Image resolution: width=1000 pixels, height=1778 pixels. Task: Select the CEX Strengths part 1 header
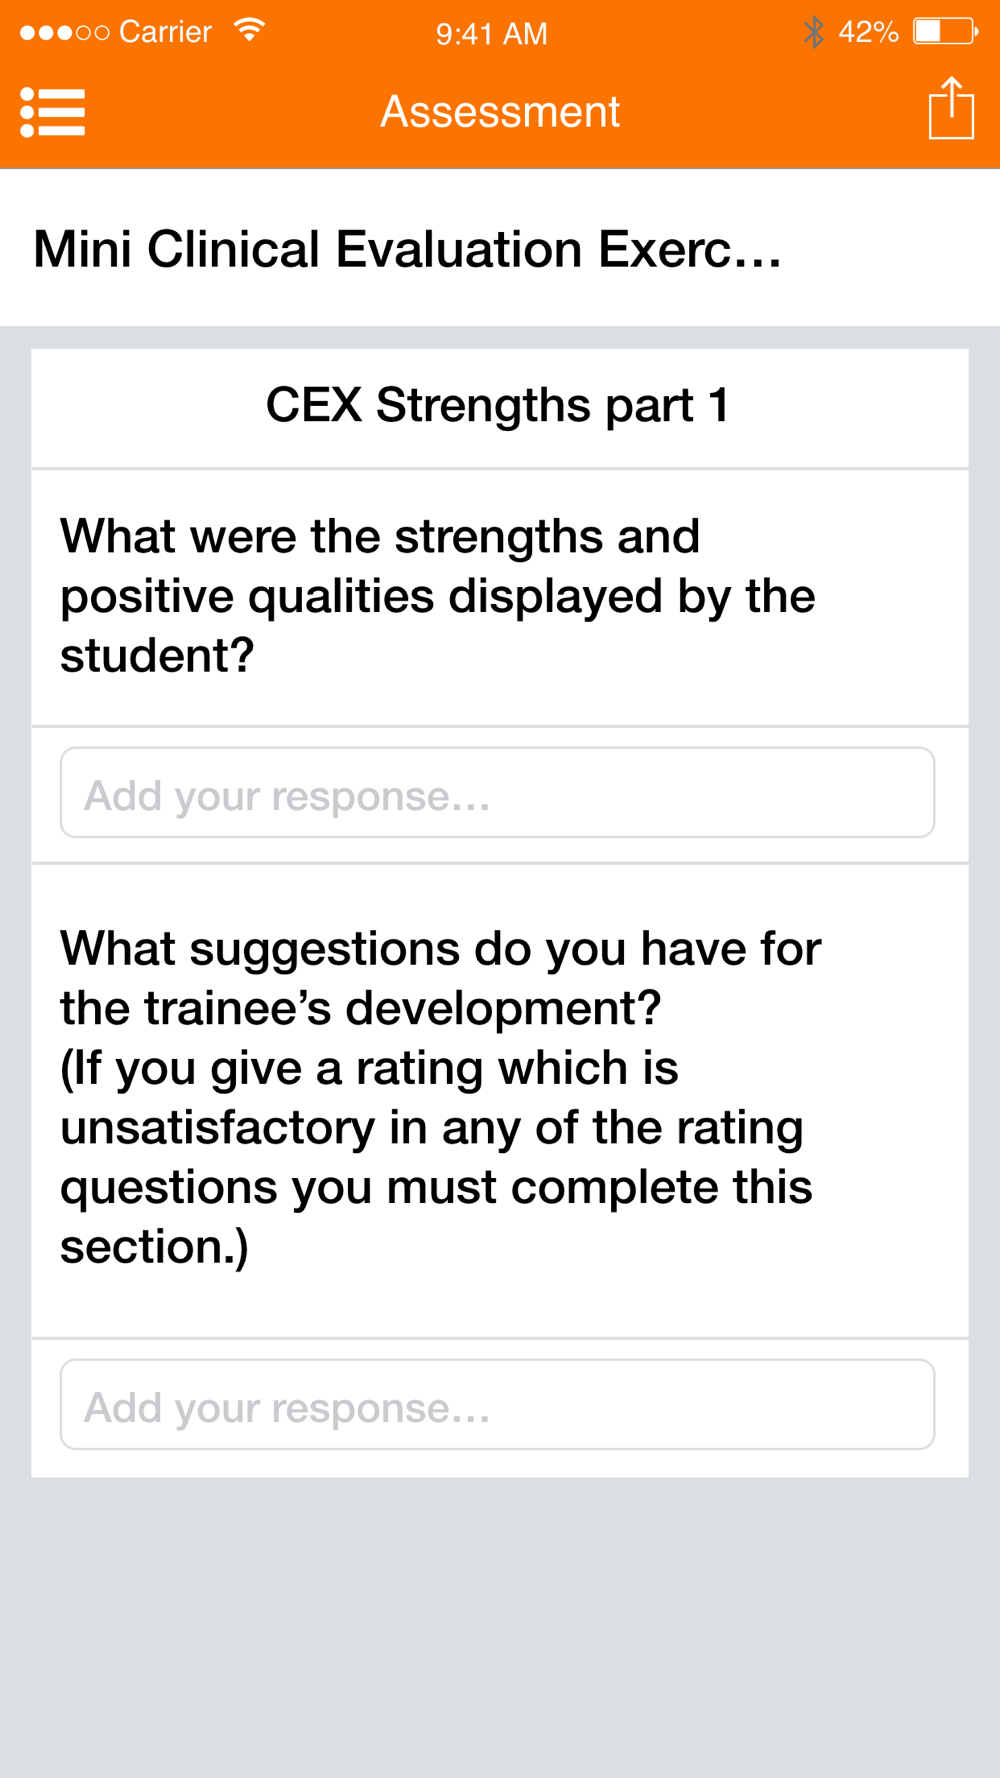click(x=498, y=406)
